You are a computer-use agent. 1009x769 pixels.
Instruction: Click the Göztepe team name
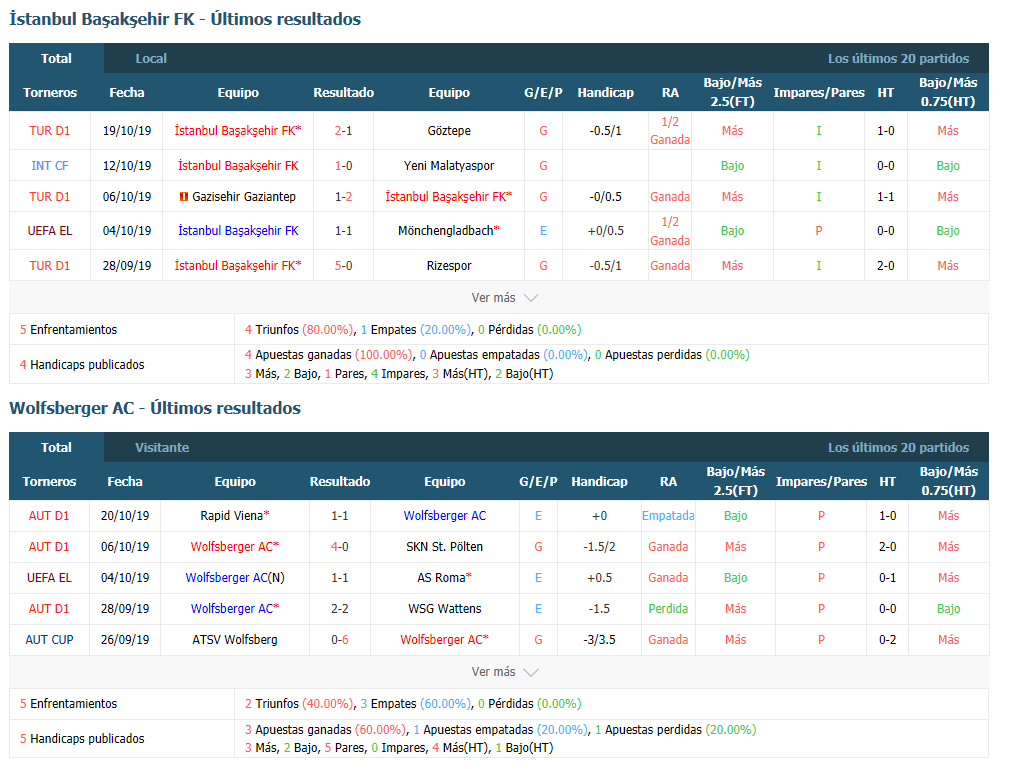449,131
